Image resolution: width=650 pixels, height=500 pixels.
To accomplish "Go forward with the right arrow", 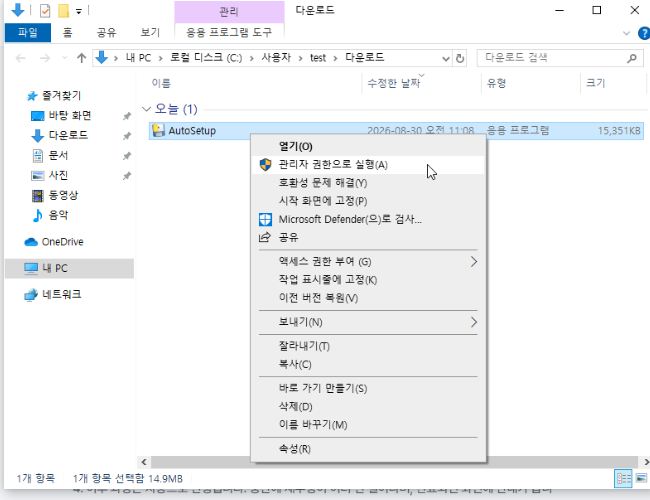I will coord(45,58).
